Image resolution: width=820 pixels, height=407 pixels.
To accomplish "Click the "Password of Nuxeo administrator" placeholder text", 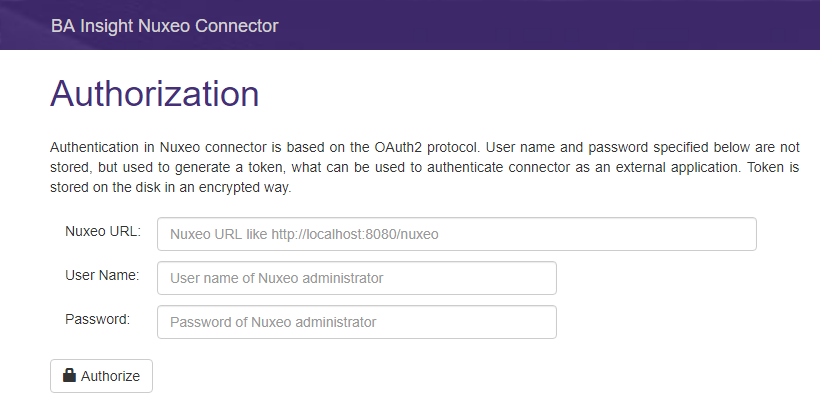I will tap(273, 322).
